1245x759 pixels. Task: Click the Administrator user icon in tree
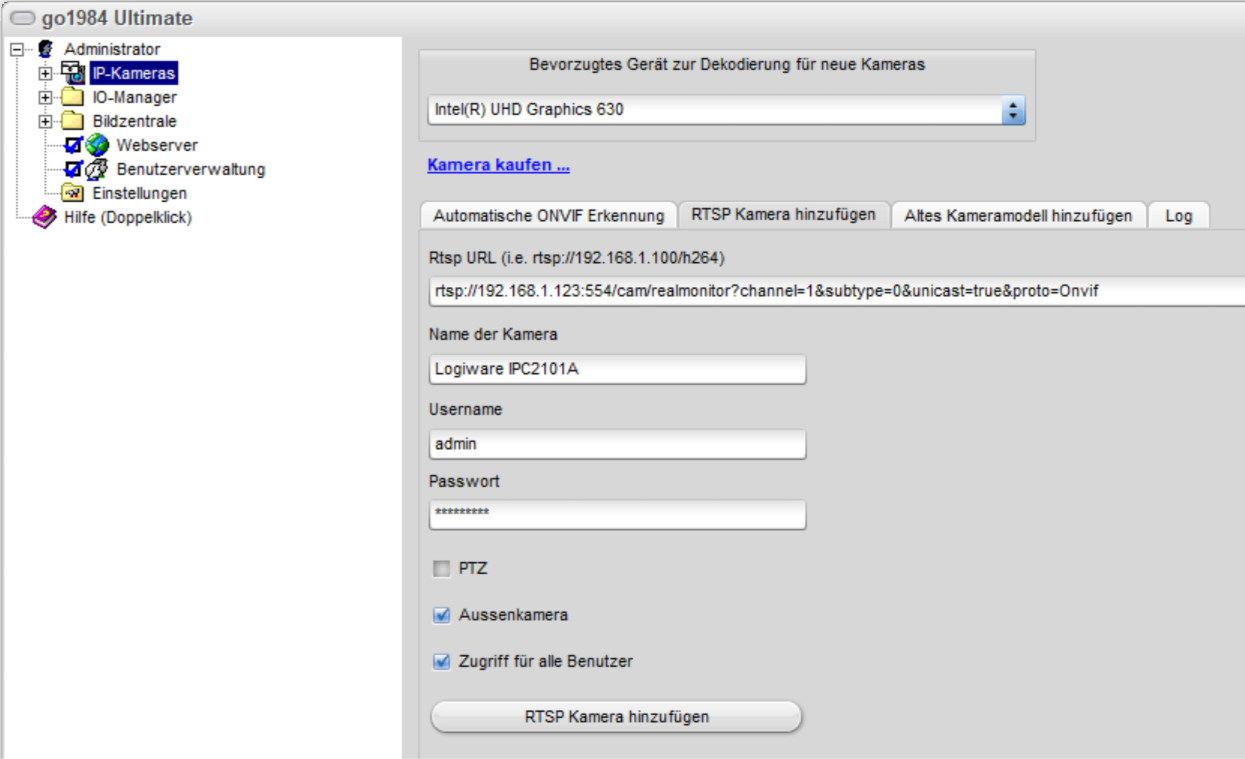click(x=46, y=49)
